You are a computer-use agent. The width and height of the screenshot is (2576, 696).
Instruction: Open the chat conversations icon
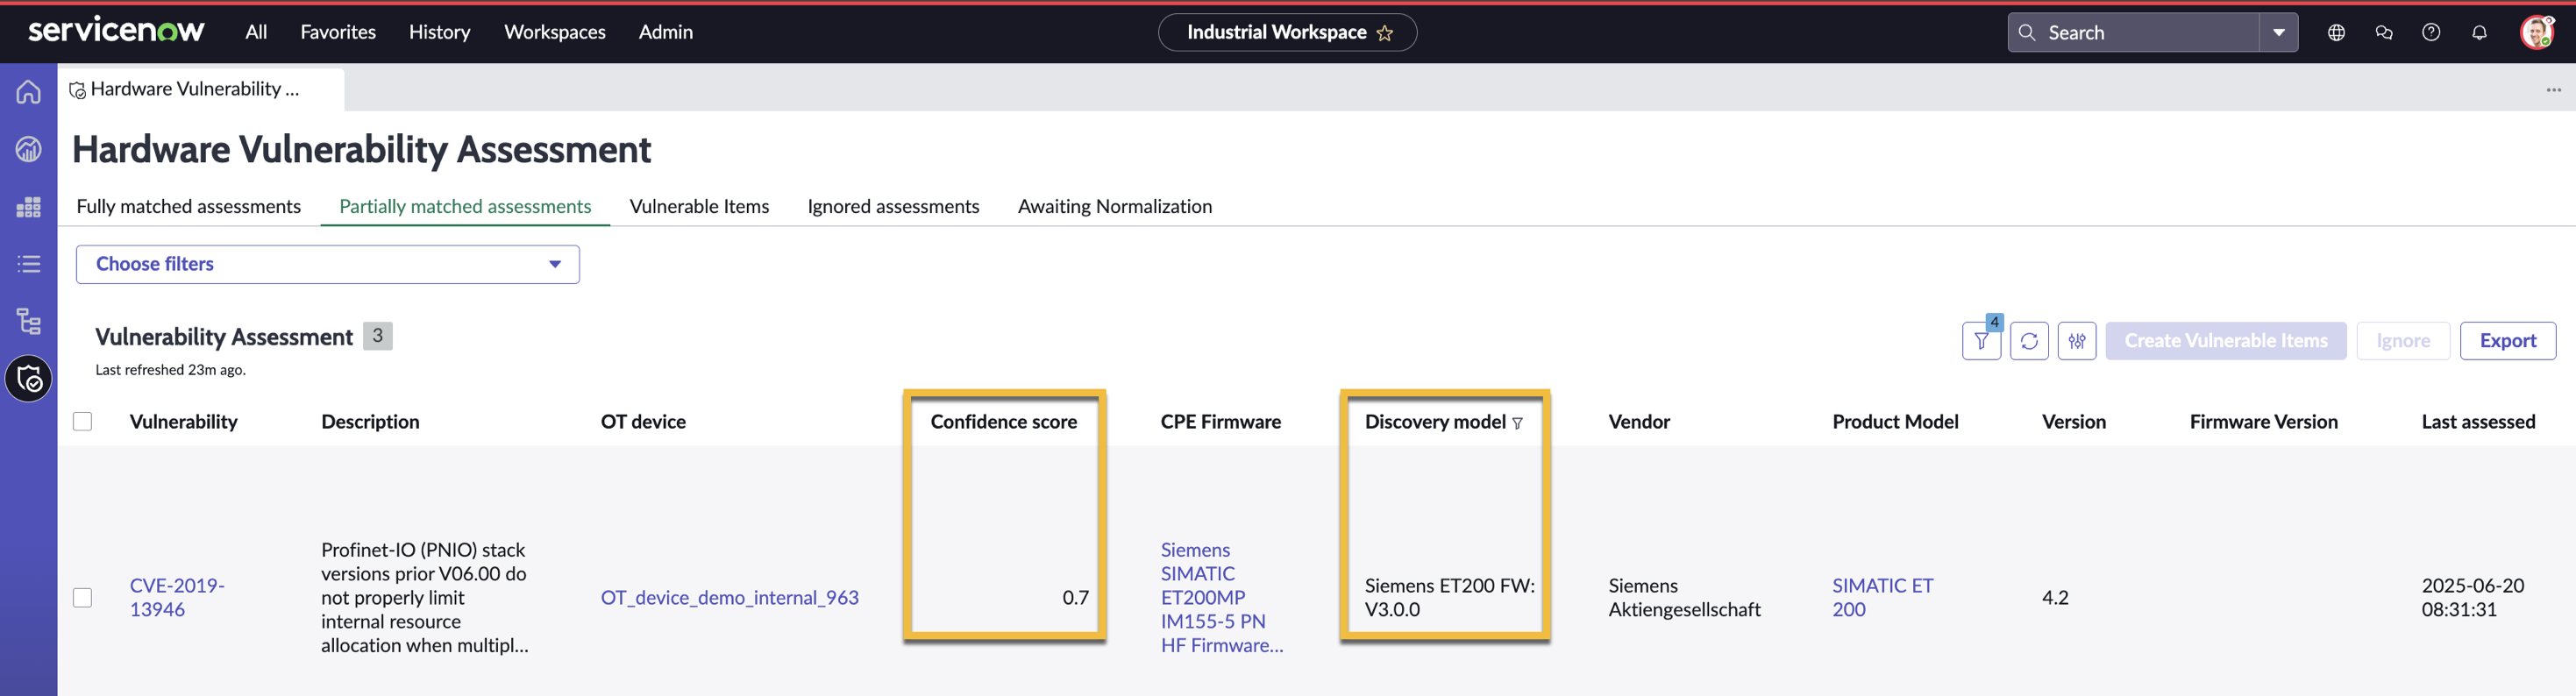[2384, 32]
